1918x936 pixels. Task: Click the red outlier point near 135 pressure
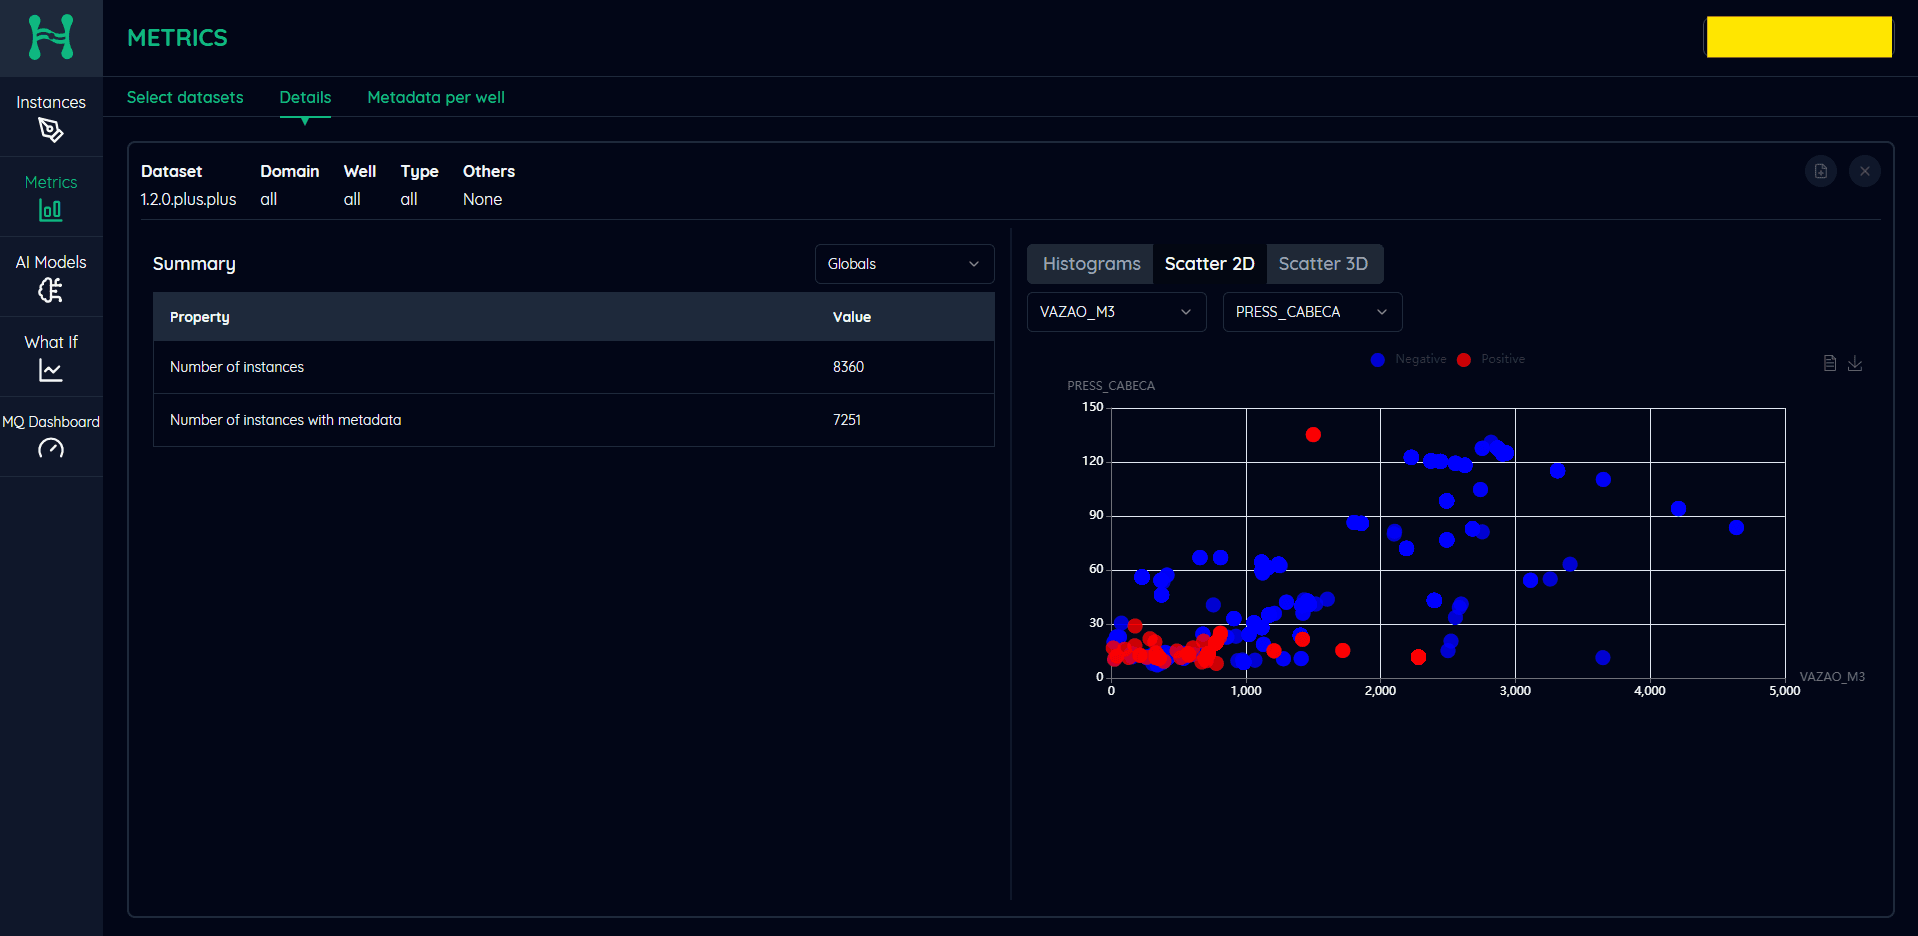tap(1313, 435)
